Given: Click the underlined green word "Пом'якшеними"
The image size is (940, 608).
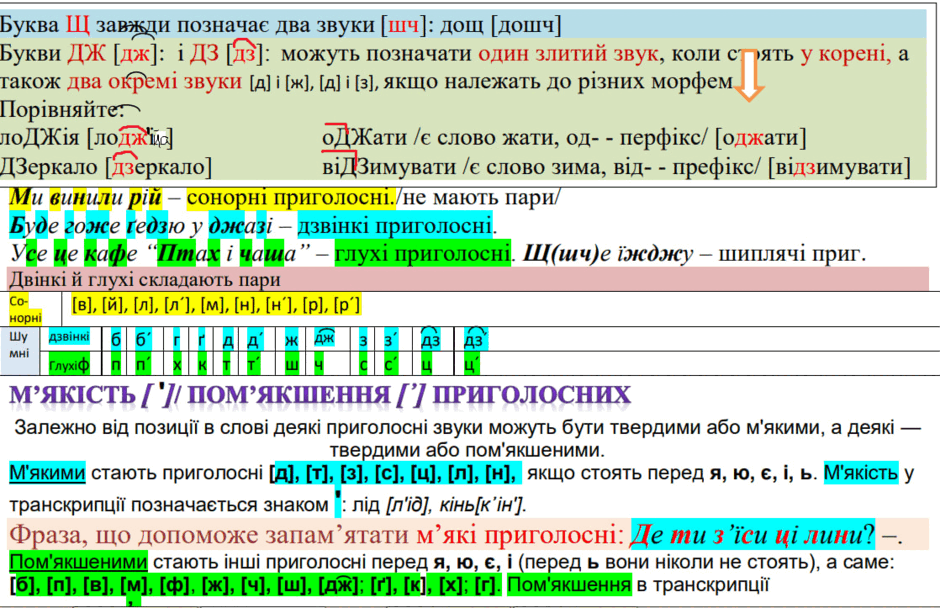Looking at the screenshot, I should pos(79,562).
